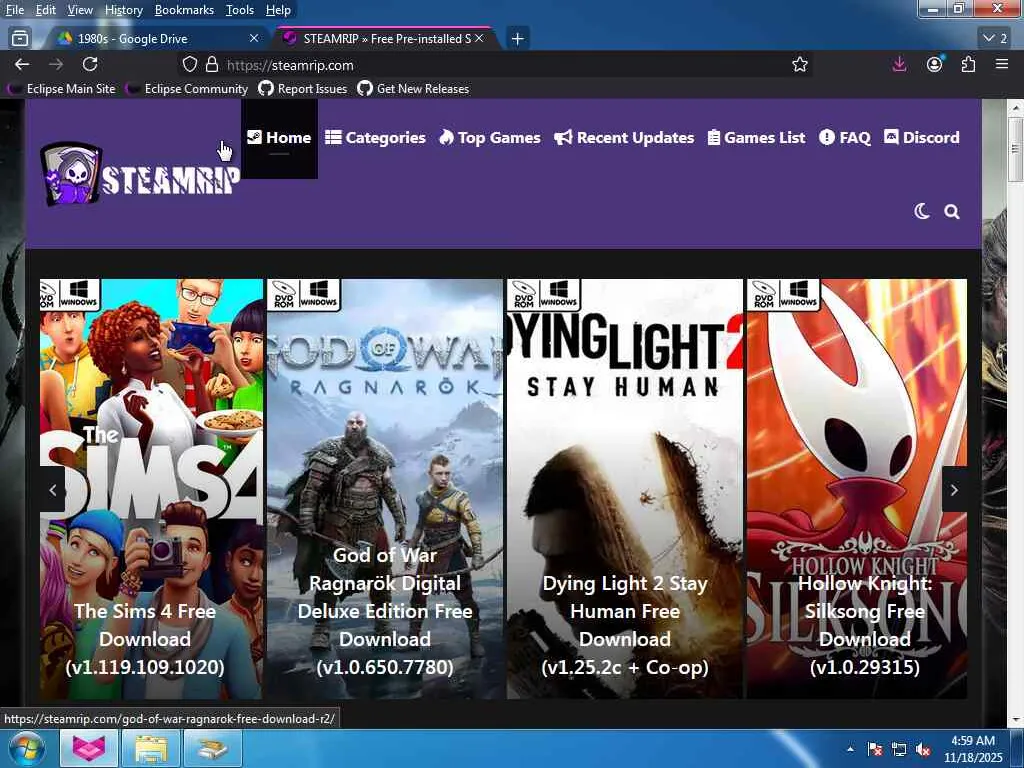Open the Eclipse Main Site bookmark
The image size is (1024, 768).
click(x=61, y=89)
